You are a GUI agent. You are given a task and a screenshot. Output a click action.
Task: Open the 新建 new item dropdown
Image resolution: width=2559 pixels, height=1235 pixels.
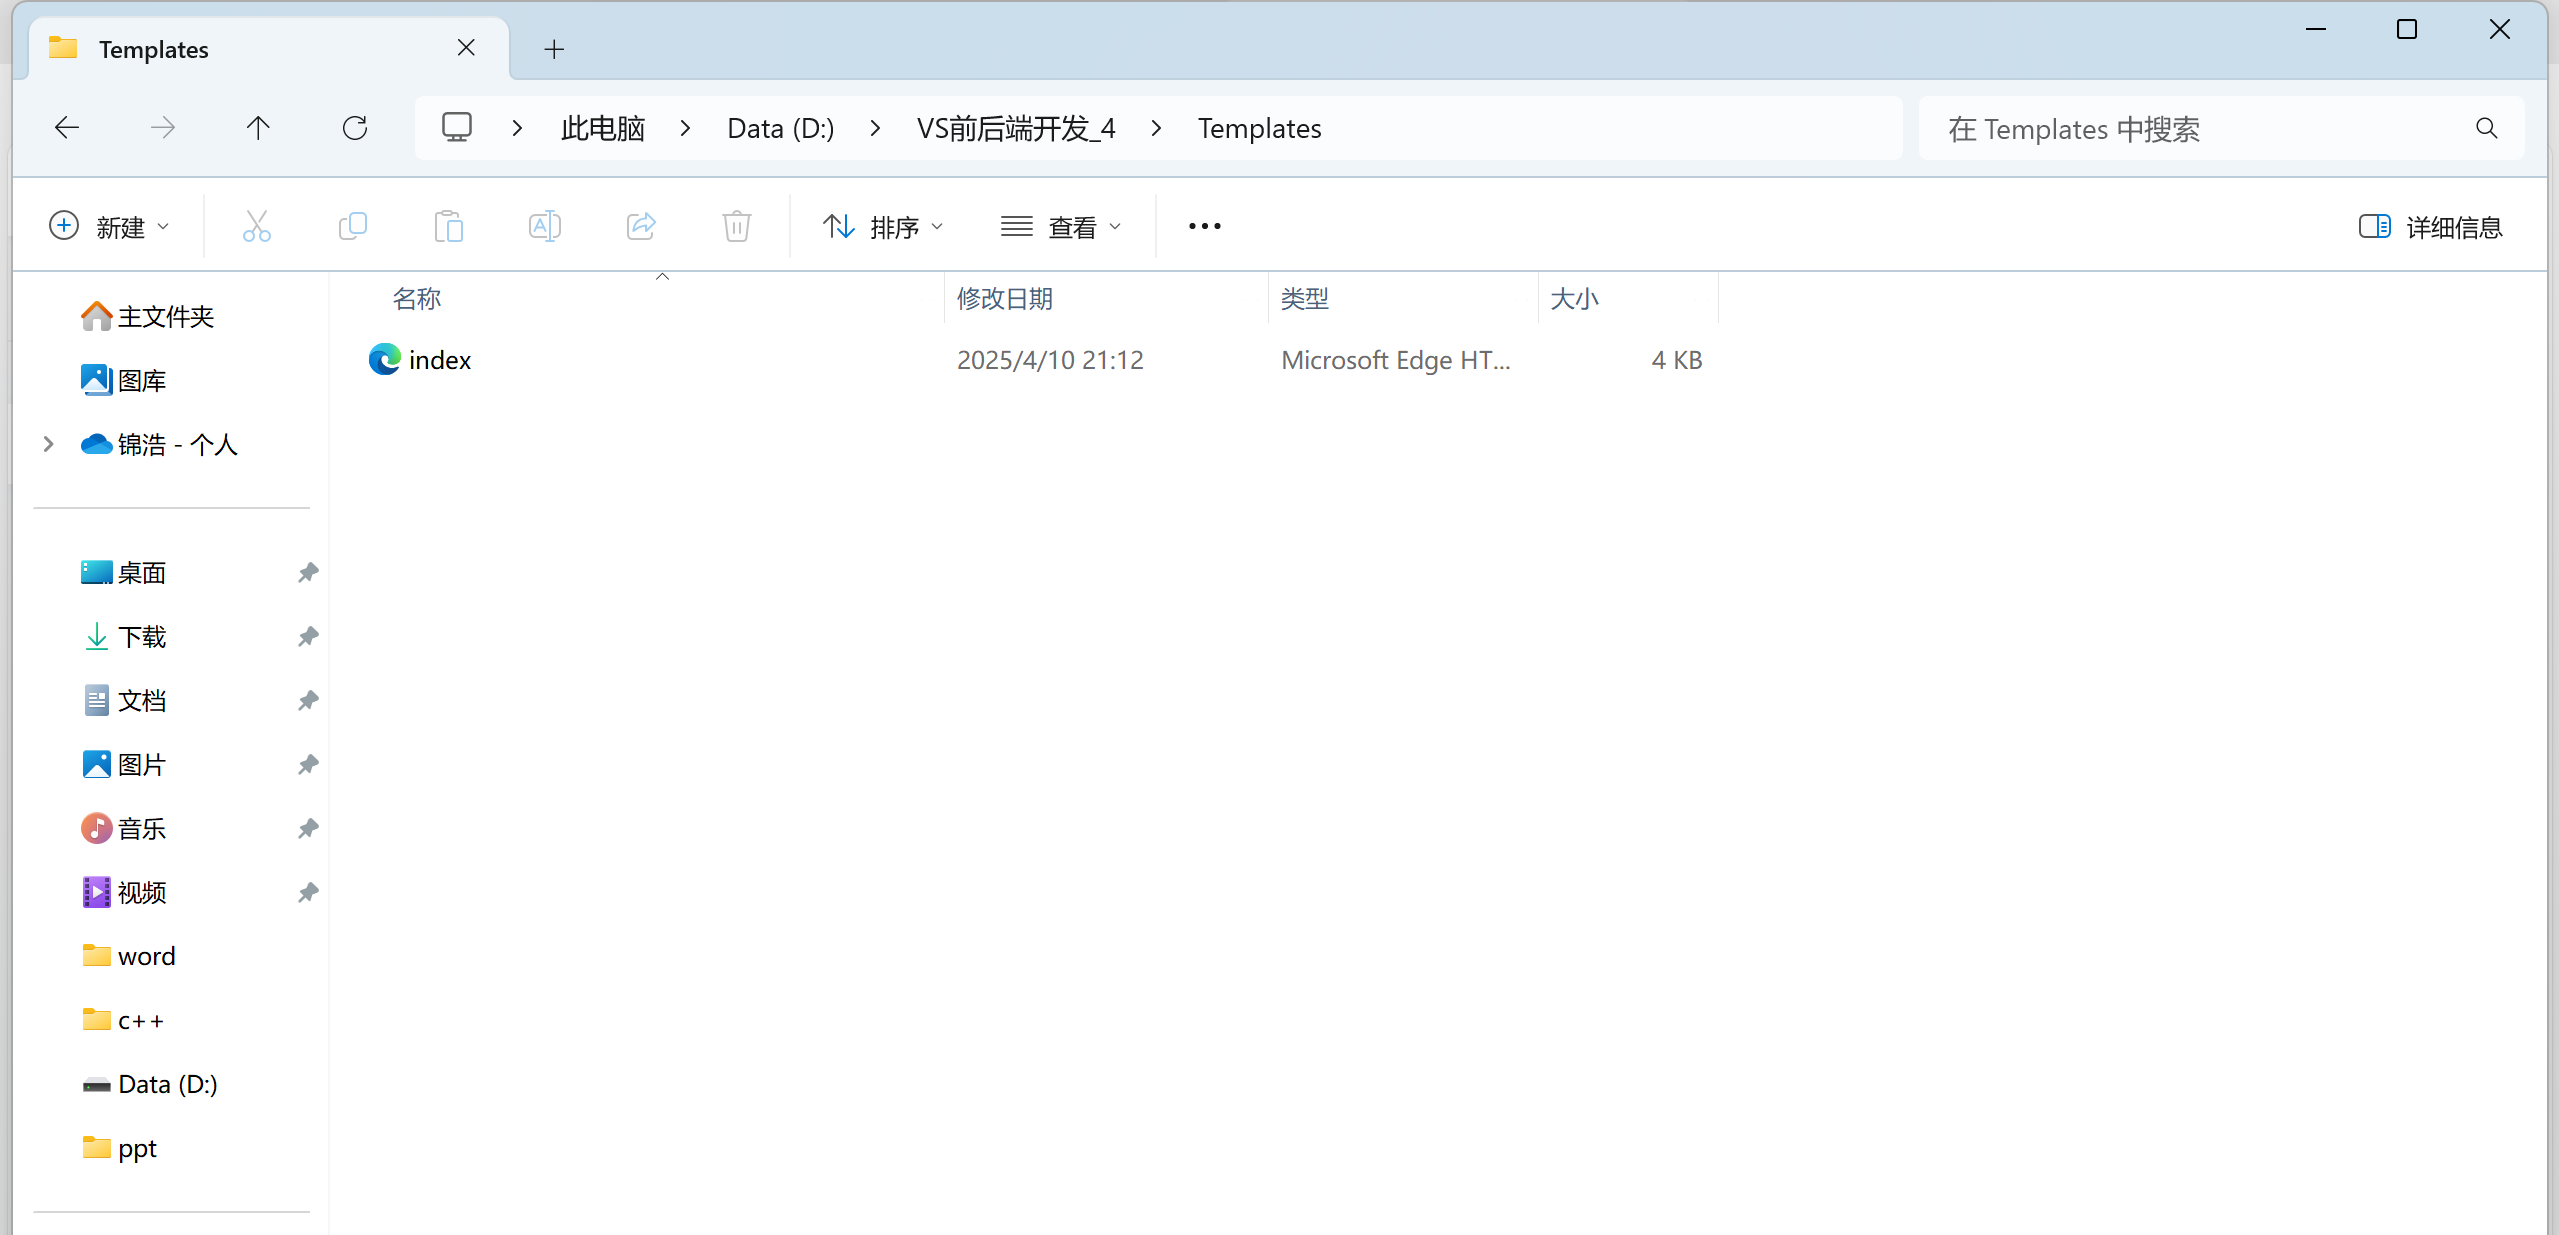tap(109, 227)
